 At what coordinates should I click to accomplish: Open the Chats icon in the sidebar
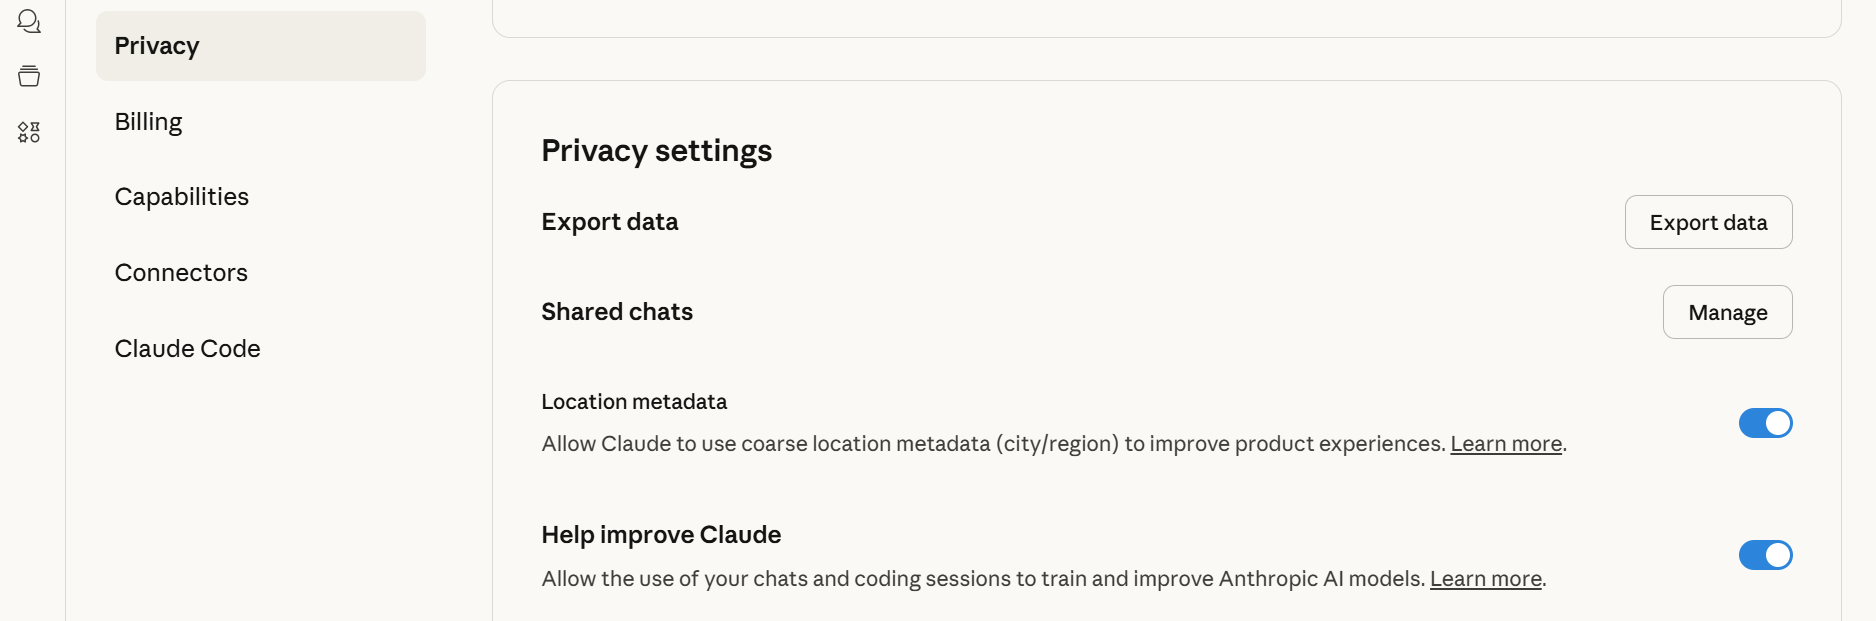(x=29, y=20)
